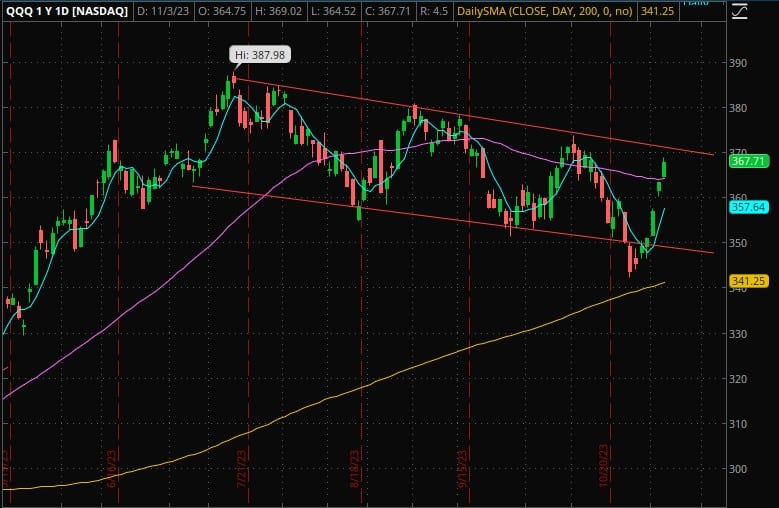This screenshot has height=508, width=779.
Task: Click the R: 4.5 range value
Action: coord(434,11)
